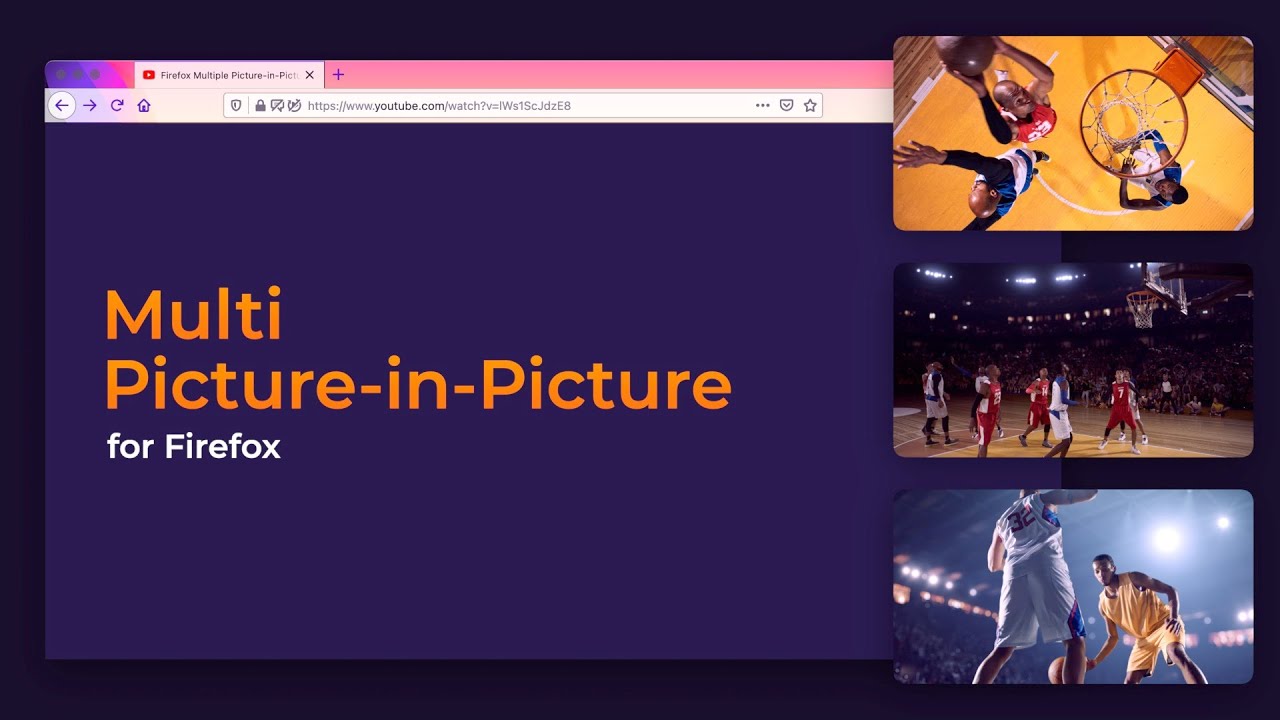Screen dimensions: 1280x720
Task: Close the Firefox Multiple Picture-in-Picture tab
Action: coord(310,75)
